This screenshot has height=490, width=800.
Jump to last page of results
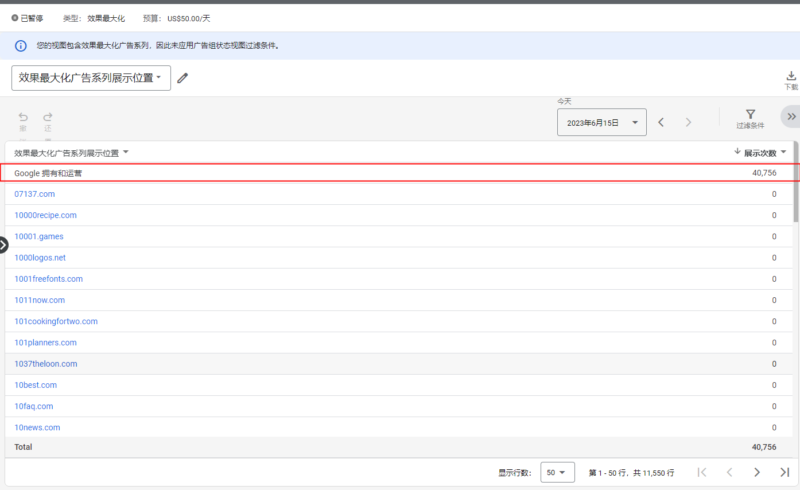click(x=784, y=472)
